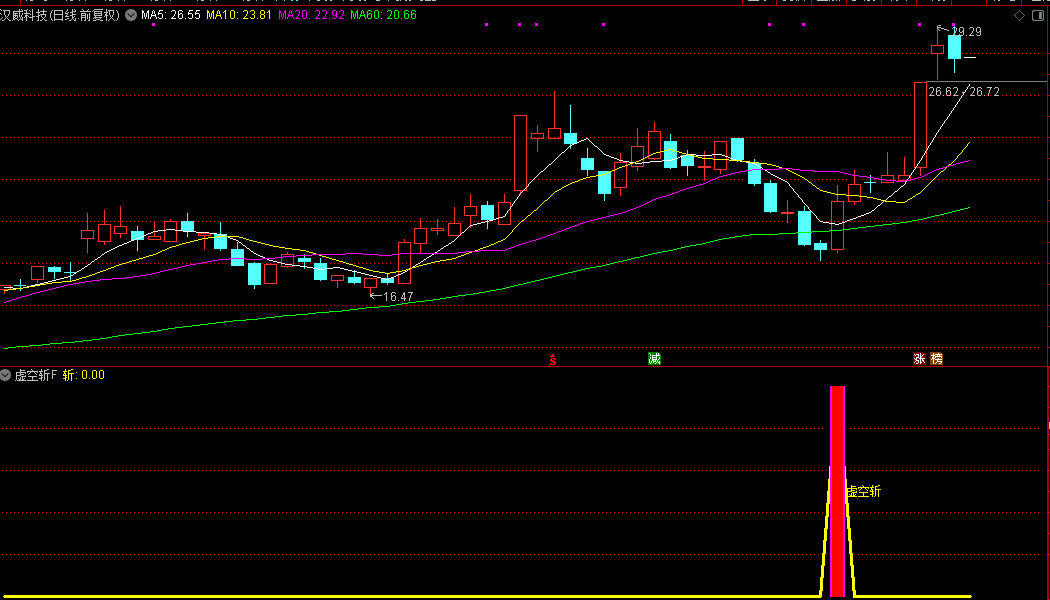Image resolution: width=1050 pixels, height=600 pixels.
Task: Open the green 减 event marker
Action: click(x=654, y=359)
